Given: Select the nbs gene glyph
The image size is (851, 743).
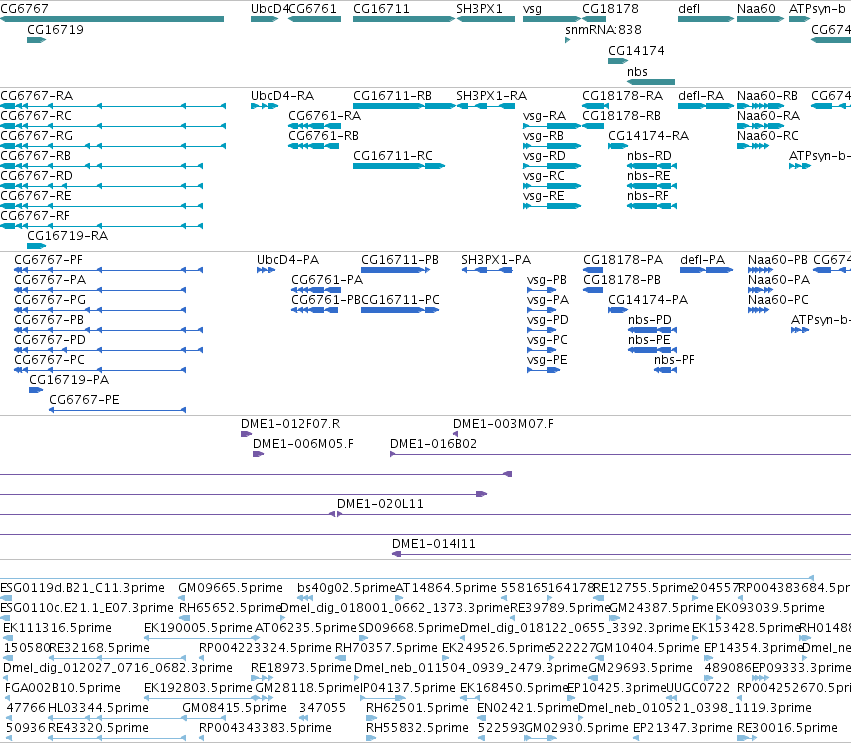Looking at the screenshot, I should click(651, 82).
